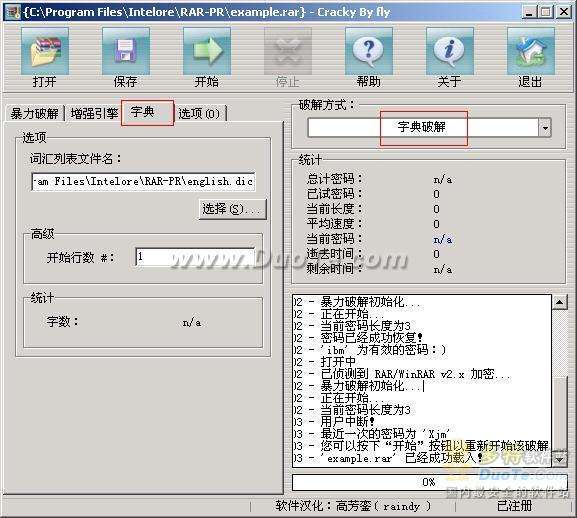Expand the 破解方式 dropdown arrow
This screenshot has height=518, width=577.
point(545,128)
